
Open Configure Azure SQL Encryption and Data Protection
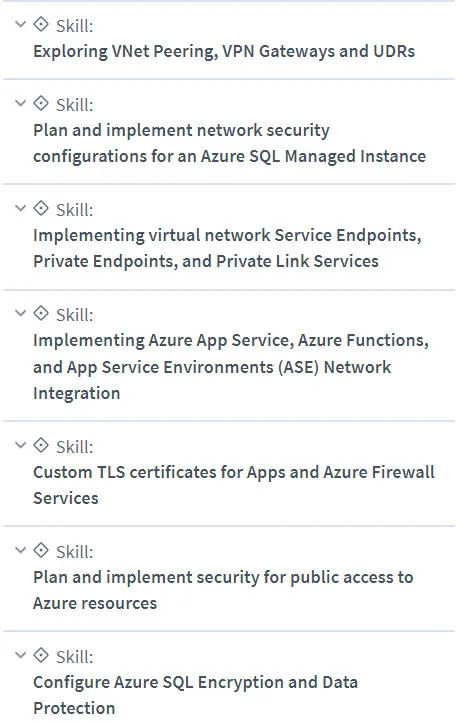pos(195,695)
